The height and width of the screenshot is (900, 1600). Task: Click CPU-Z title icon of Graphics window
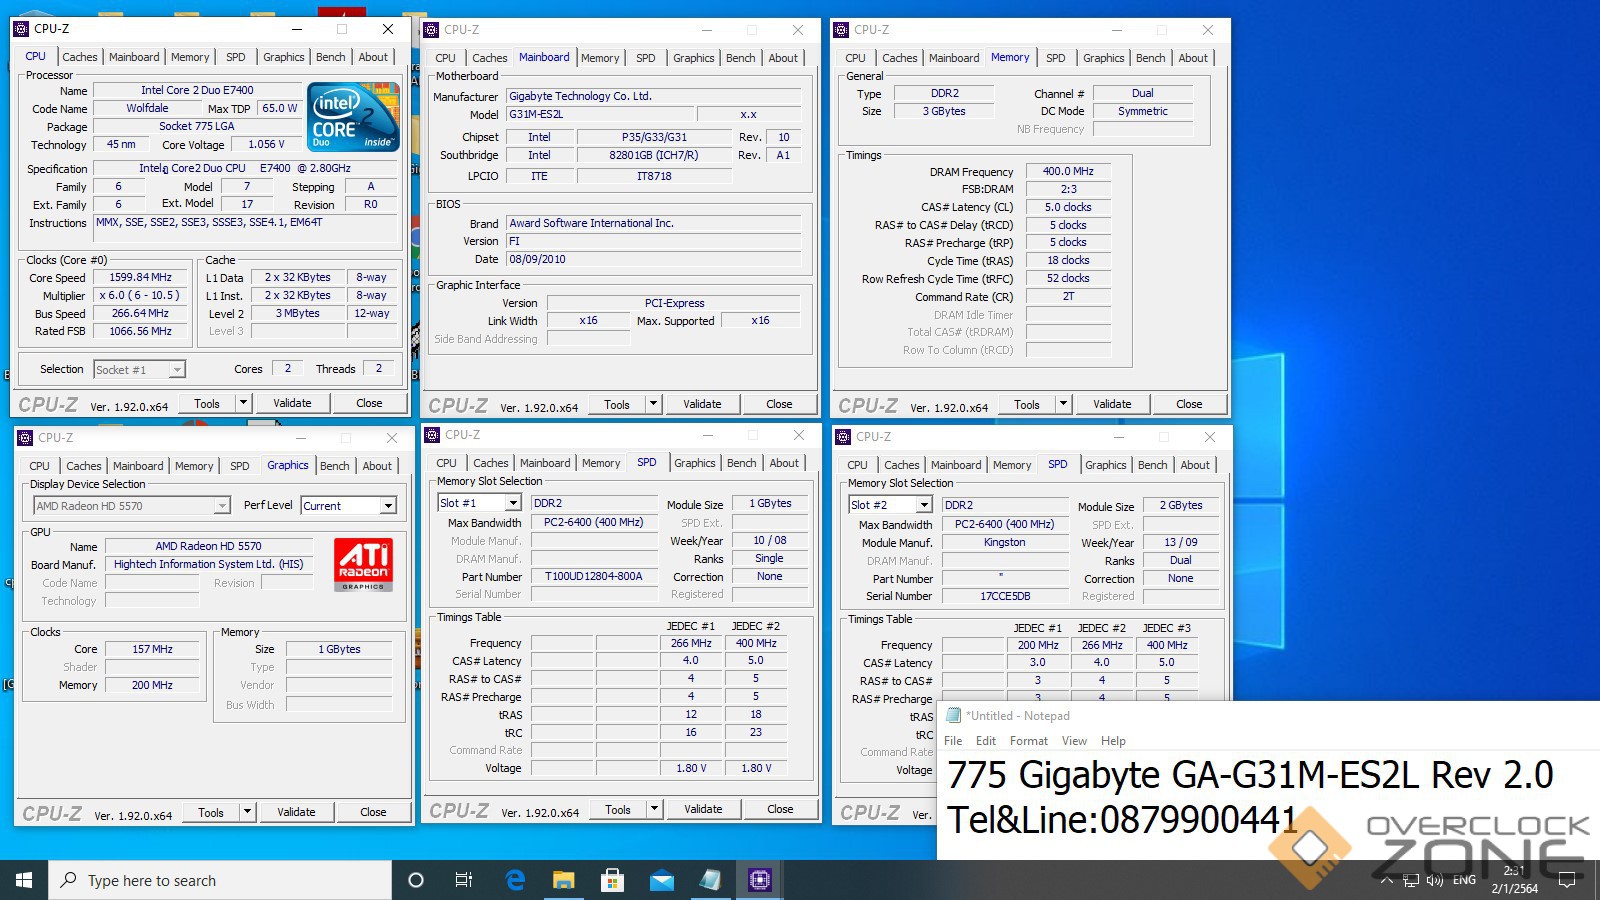[x=25, y=438]
